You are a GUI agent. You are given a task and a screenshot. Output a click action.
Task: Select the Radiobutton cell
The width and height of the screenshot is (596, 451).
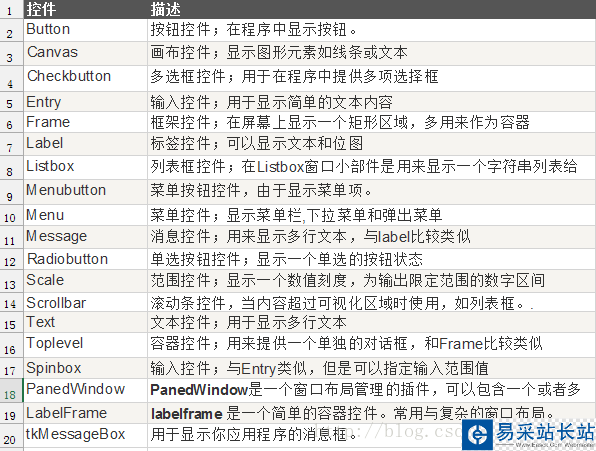point(86,259)
